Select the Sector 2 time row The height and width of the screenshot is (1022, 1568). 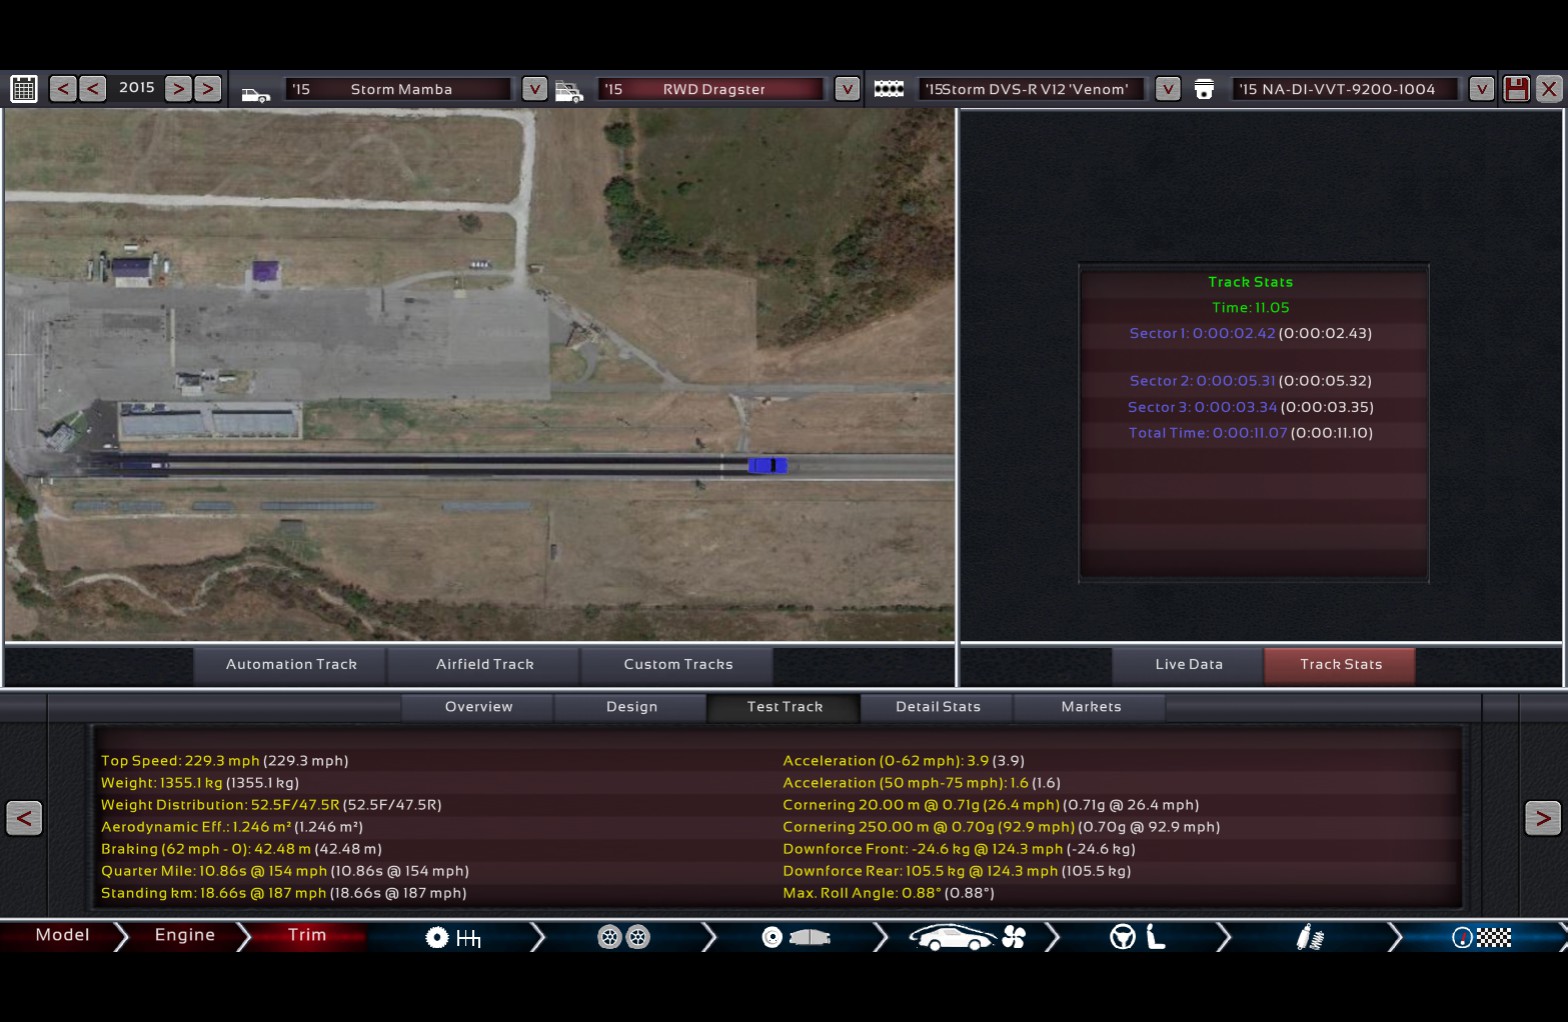tap(1251, 381)
